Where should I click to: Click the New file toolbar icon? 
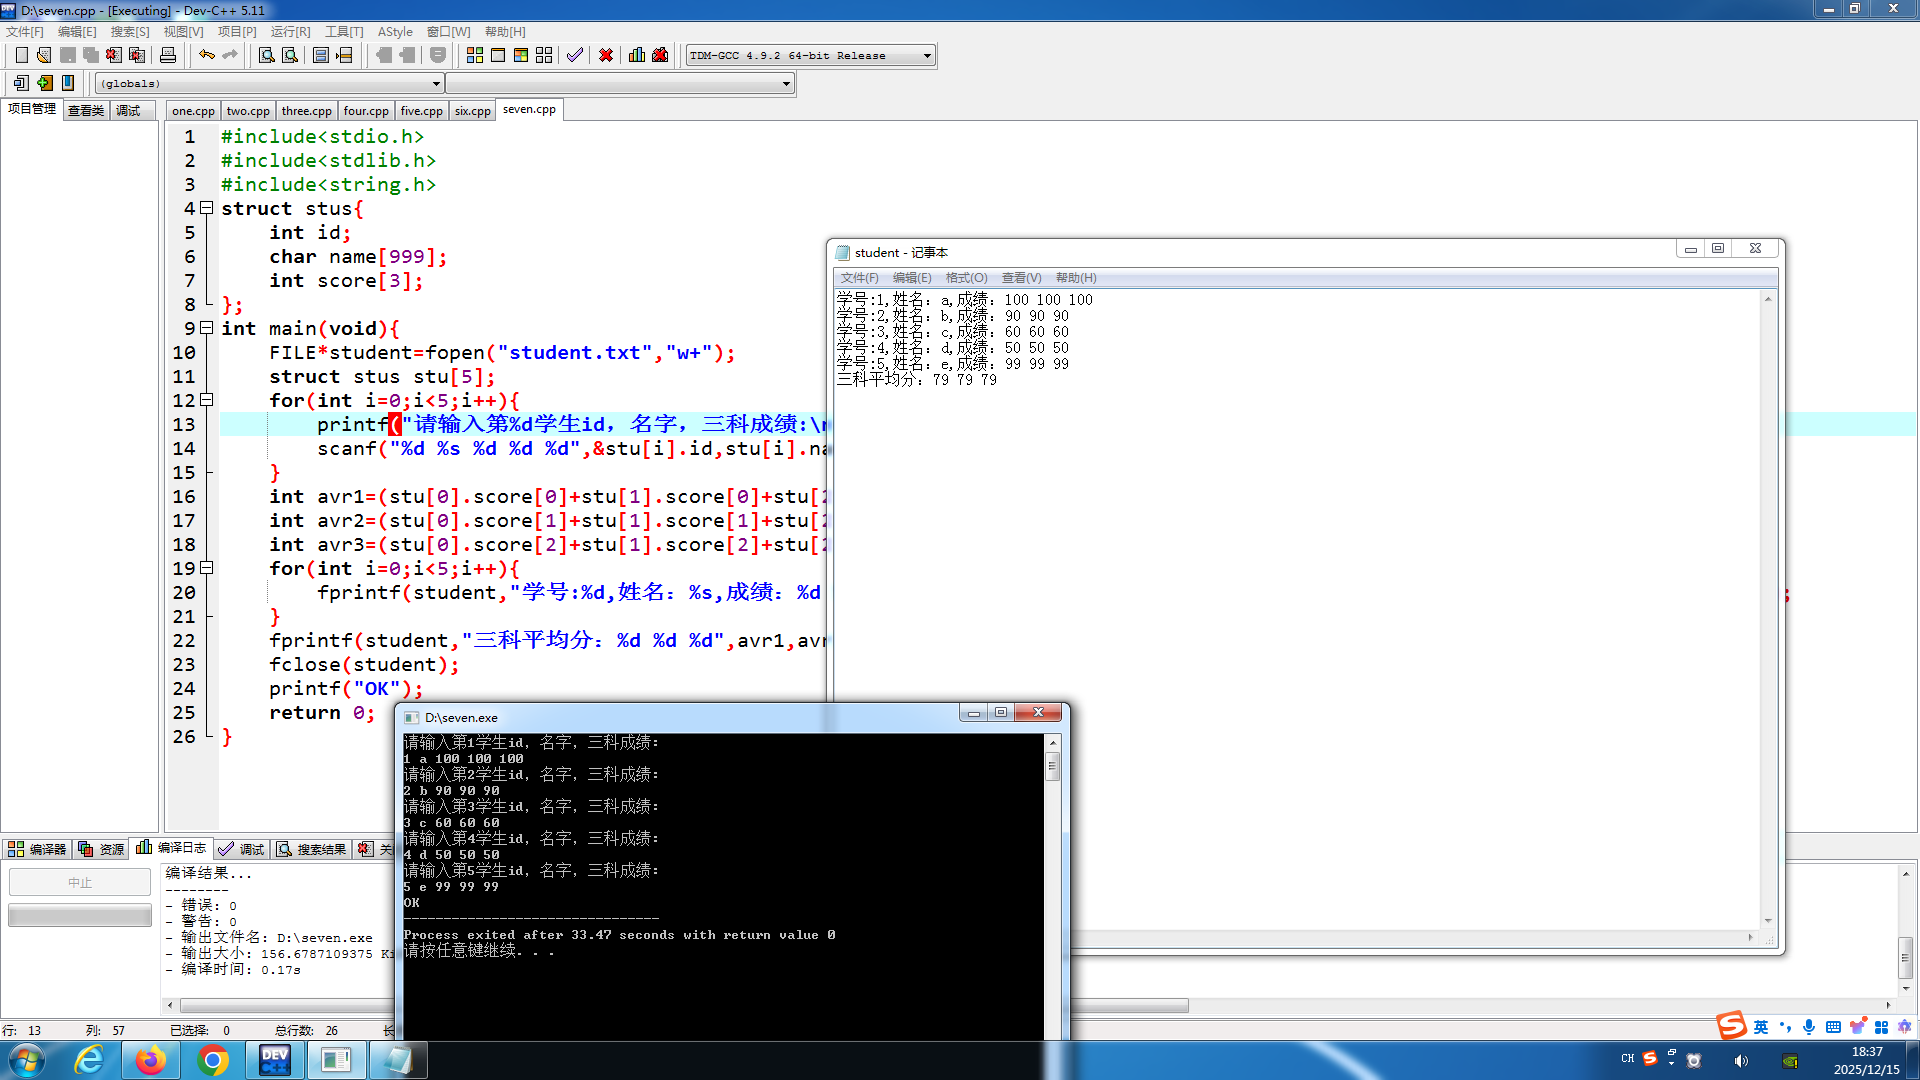point(21,55)
